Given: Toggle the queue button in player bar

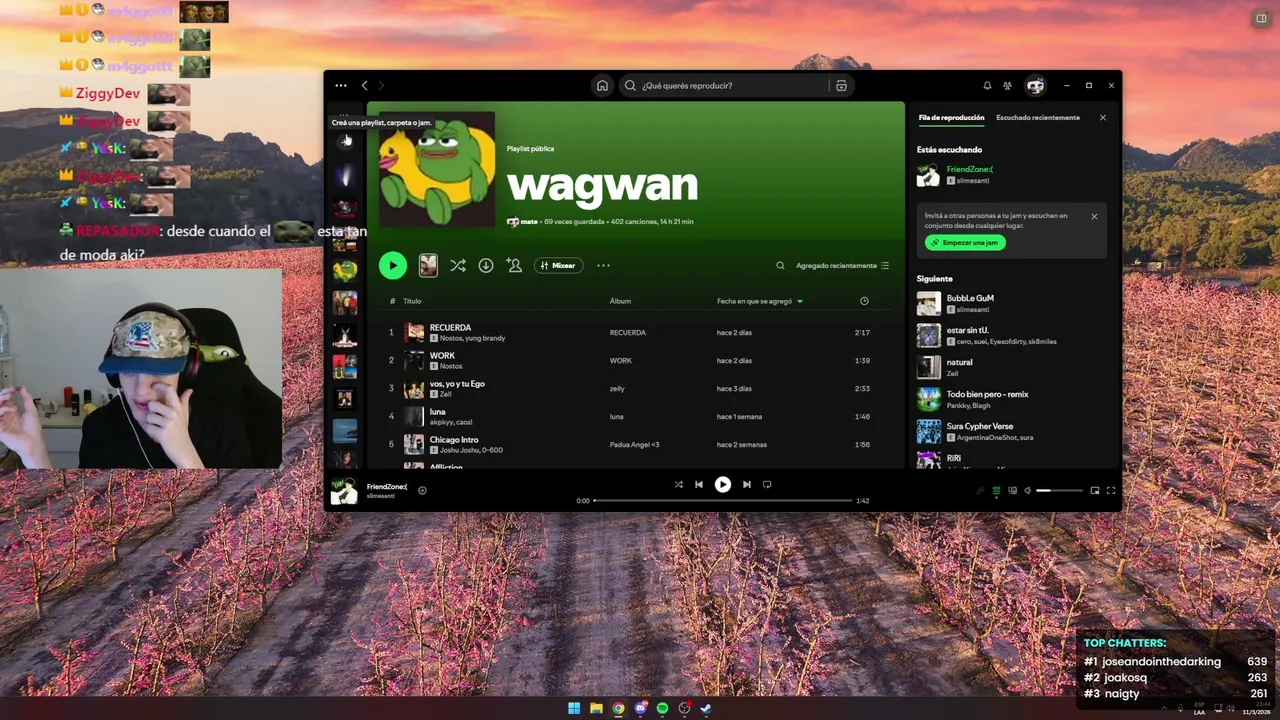Looking at the screenshot, I should (x=996, y=491).
